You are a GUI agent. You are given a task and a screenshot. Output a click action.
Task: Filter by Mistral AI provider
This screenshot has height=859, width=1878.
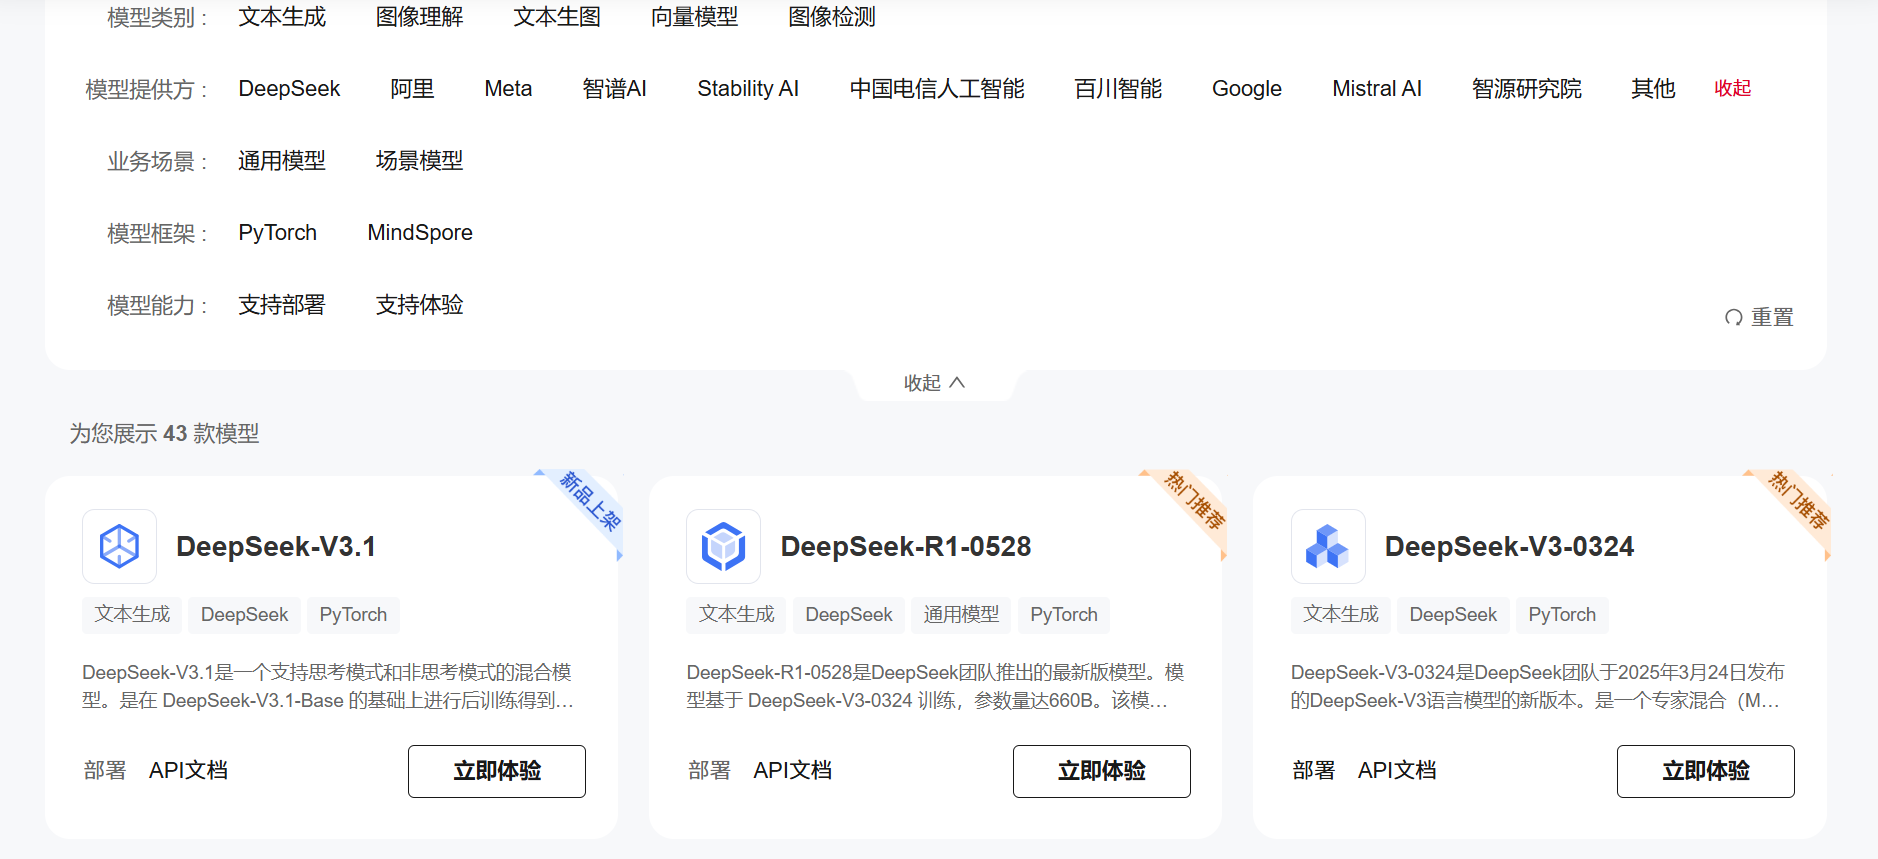1376,89
